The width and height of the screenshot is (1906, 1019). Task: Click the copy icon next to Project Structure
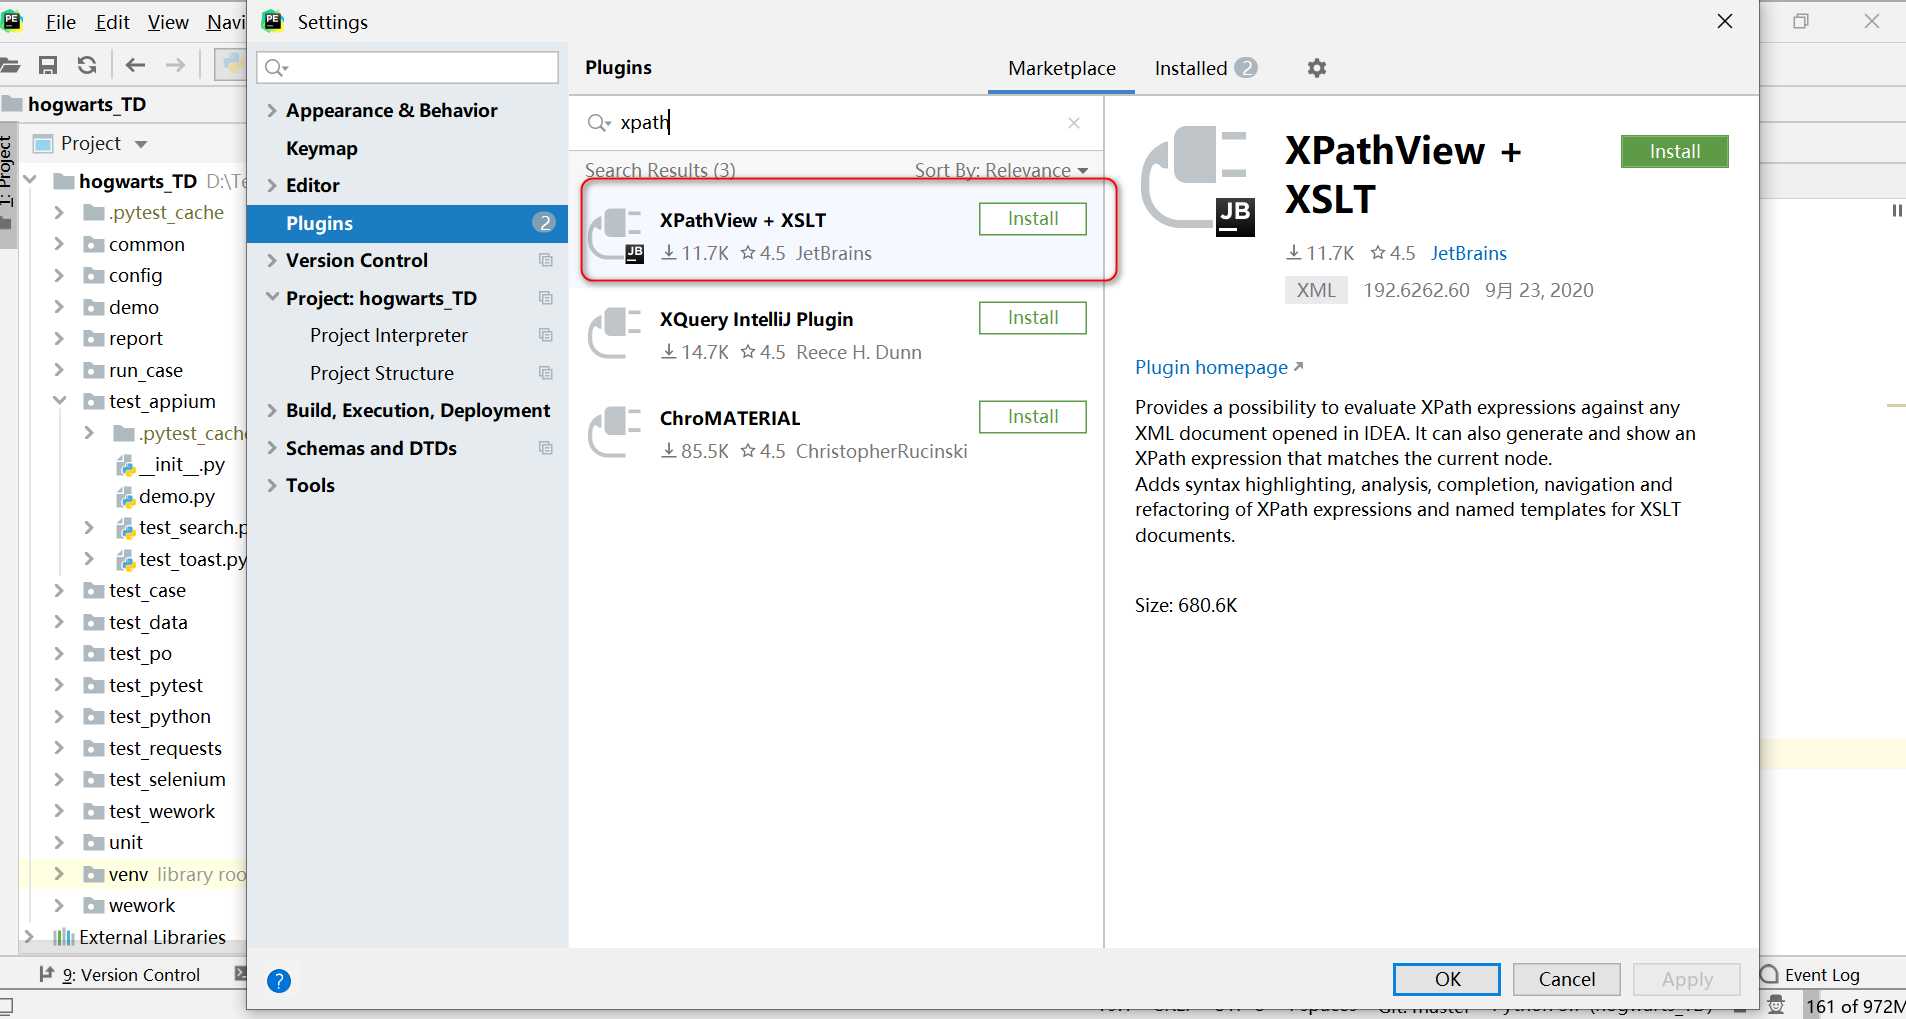546,373
